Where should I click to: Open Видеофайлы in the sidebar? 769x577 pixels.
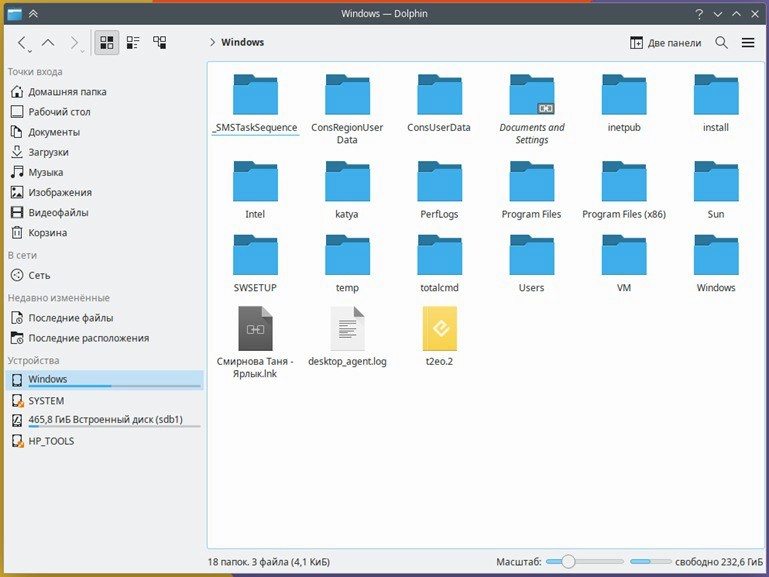(104, 212)
